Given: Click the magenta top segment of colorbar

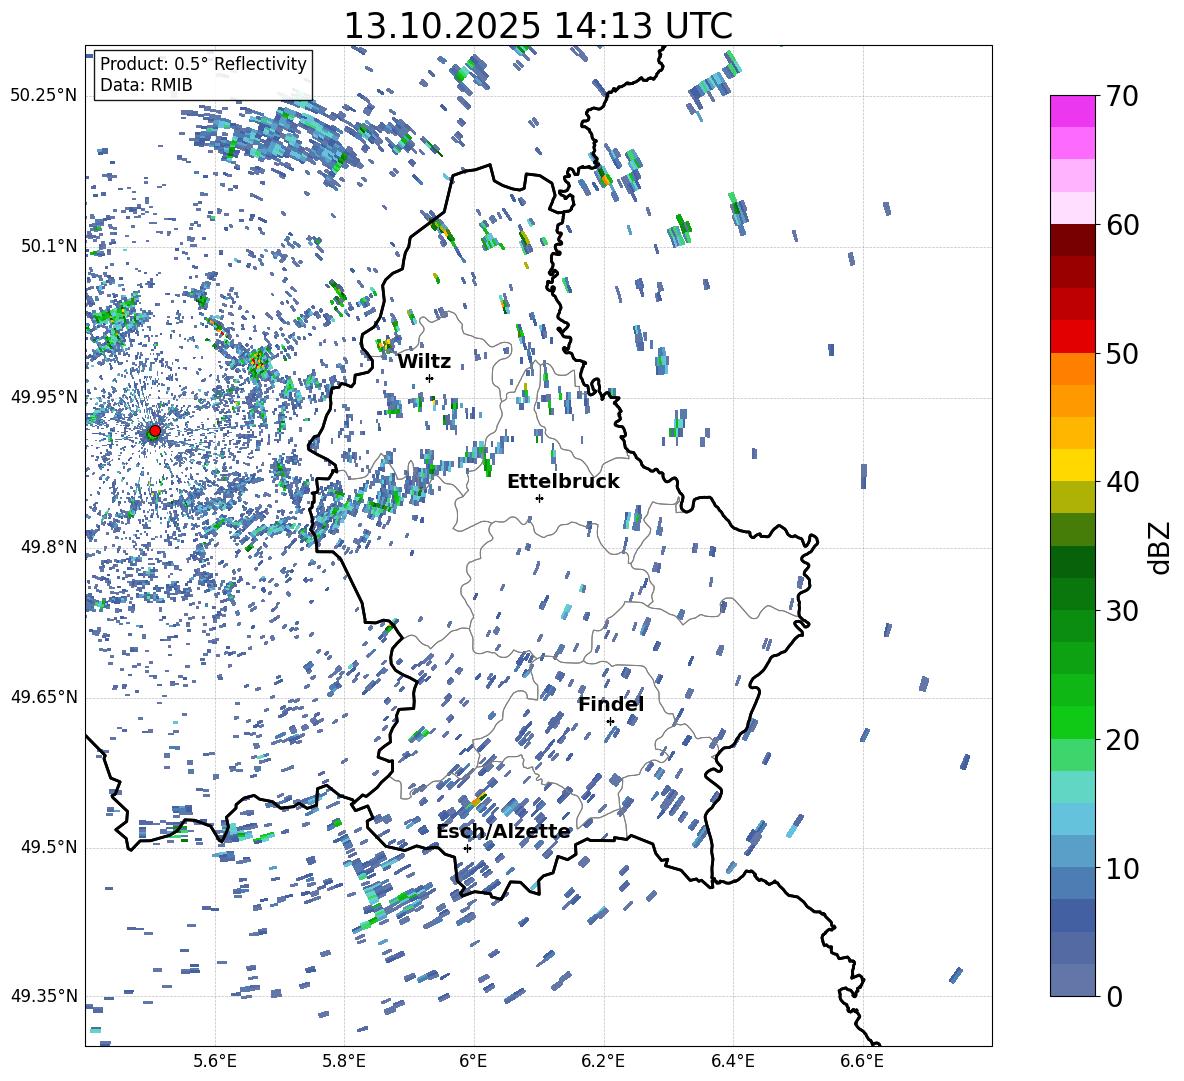Looking at the screenshot, I should tap(1073, 111).
